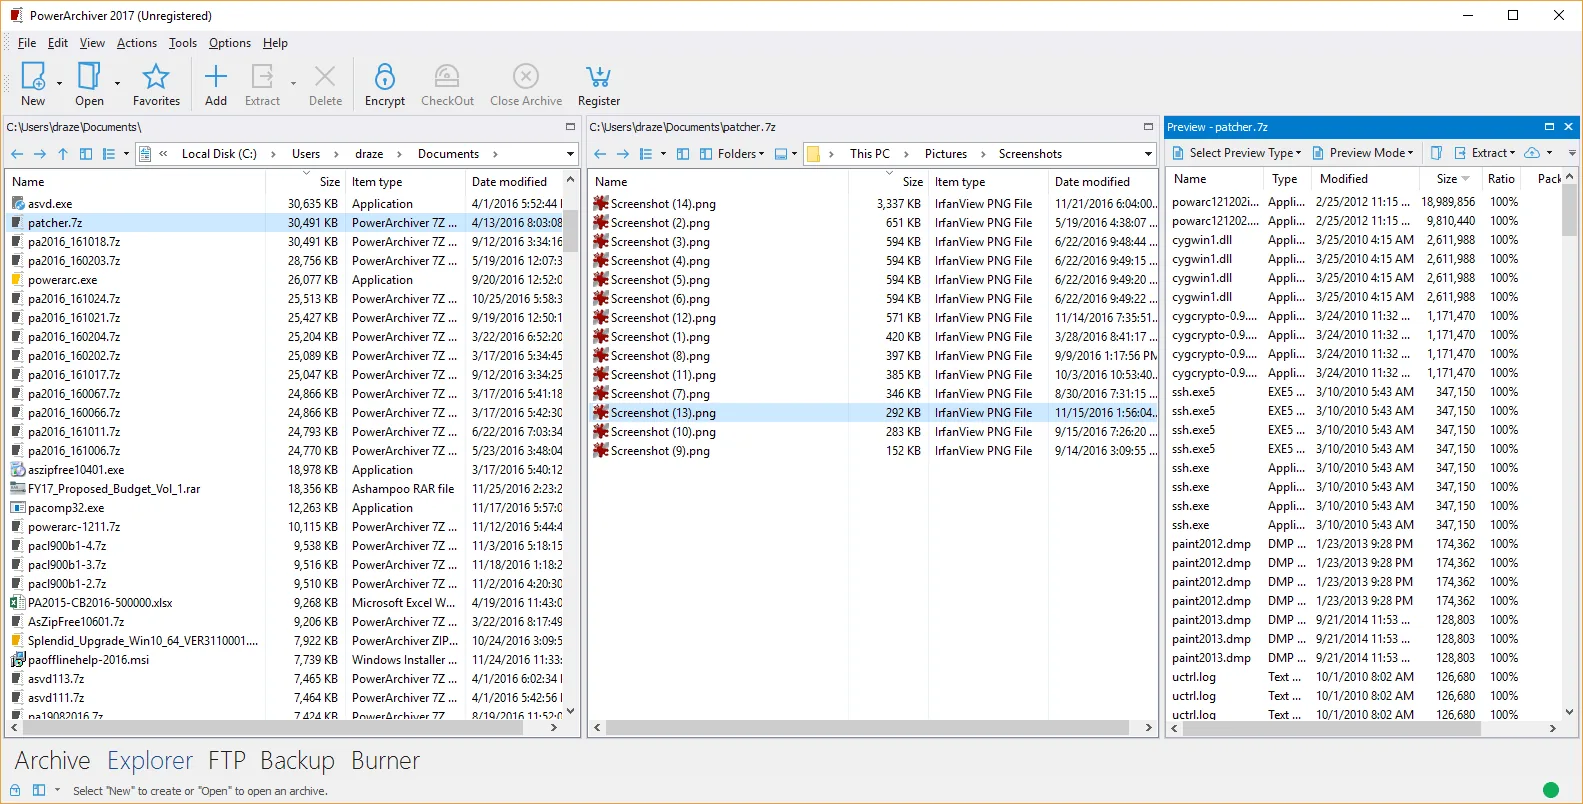Click the view list icon in left pane
Viewport: 1583px width, 804px height.
(x=109, y=154)
